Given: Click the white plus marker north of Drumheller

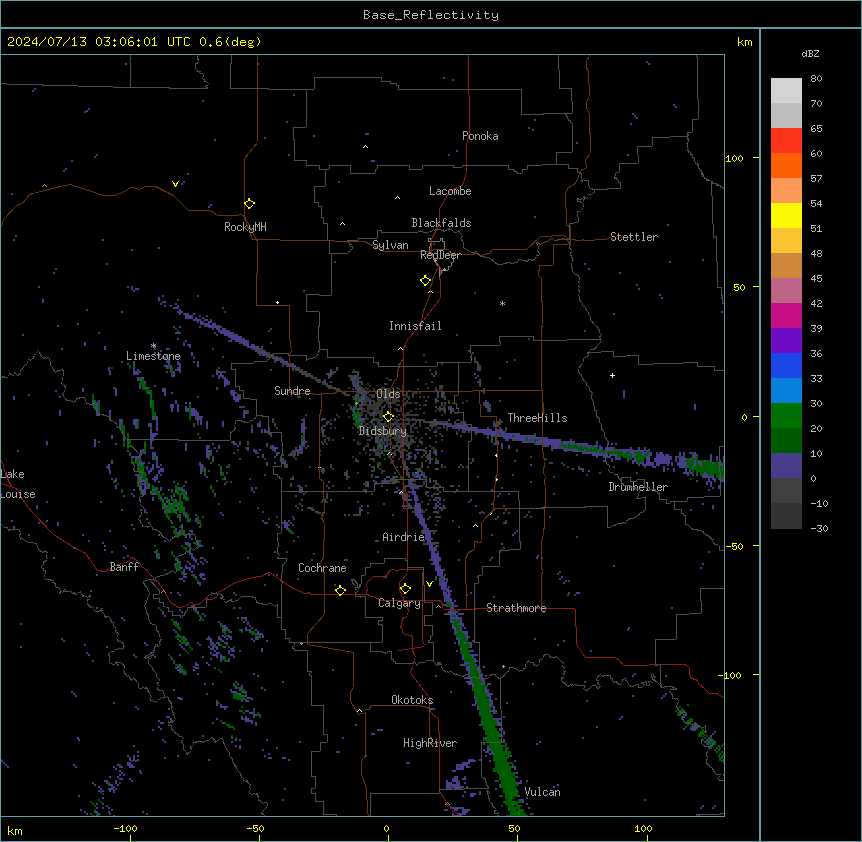Looking at the screenshot, I should [612, 375].
